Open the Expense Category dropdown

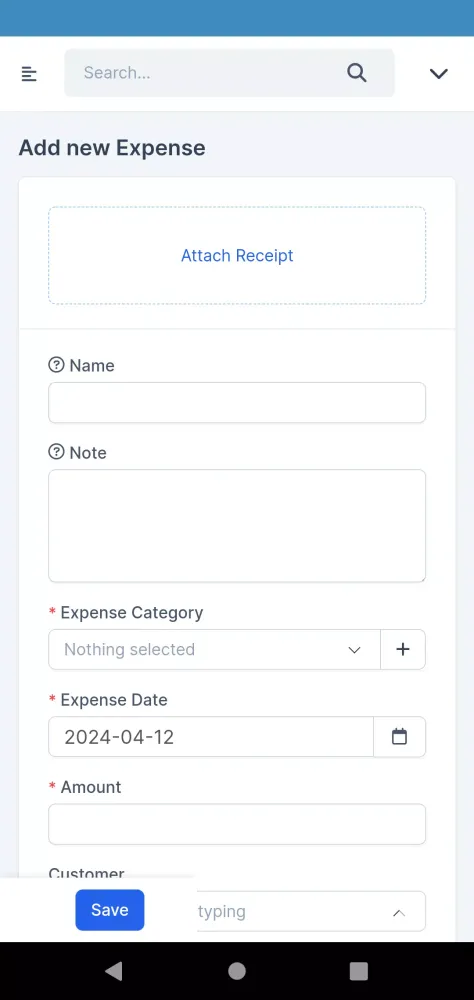coord(214,649)
